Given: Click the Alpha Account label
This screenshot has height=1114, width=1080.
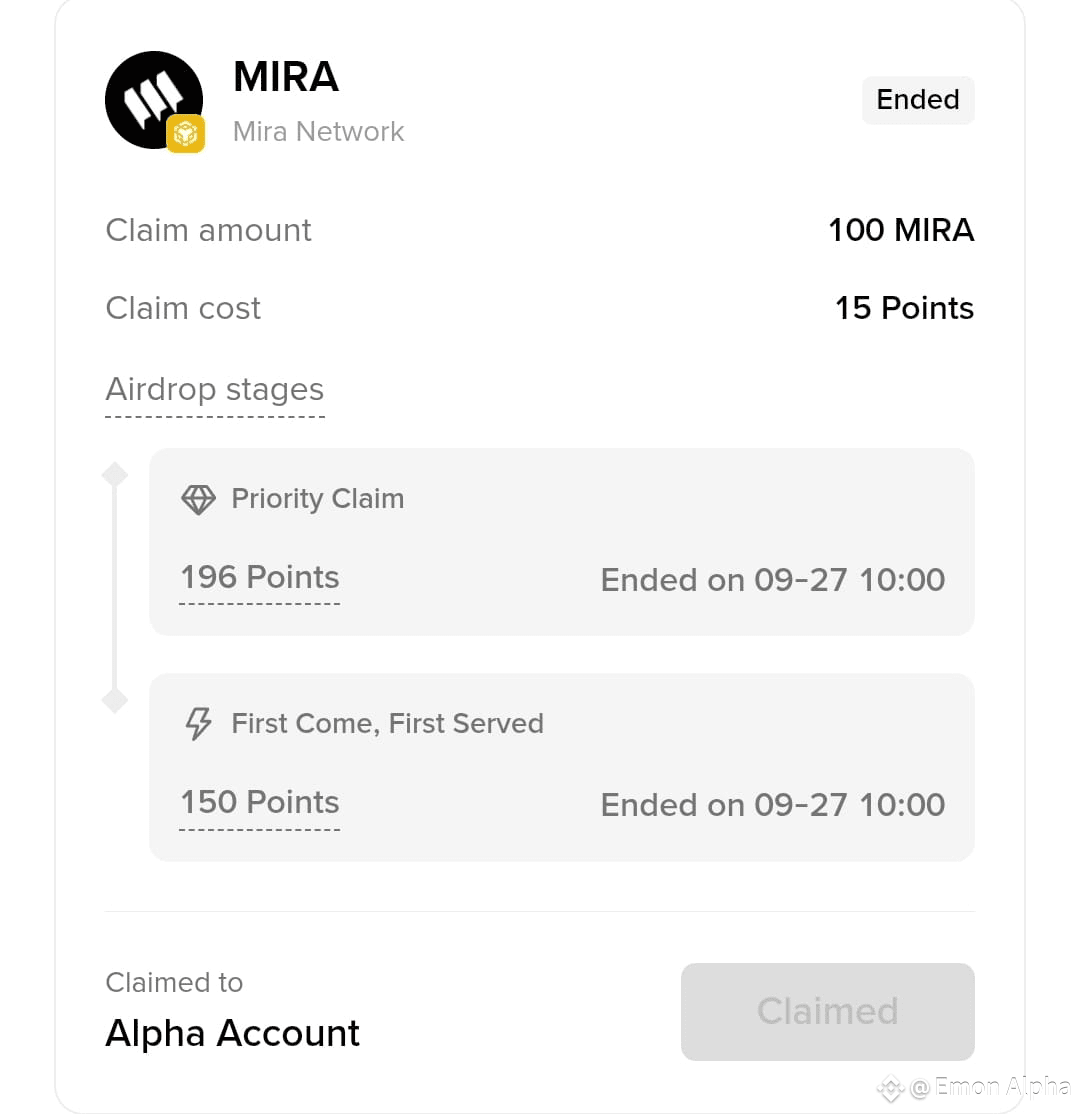Looking at the screenshot, I should (232, 1033).
